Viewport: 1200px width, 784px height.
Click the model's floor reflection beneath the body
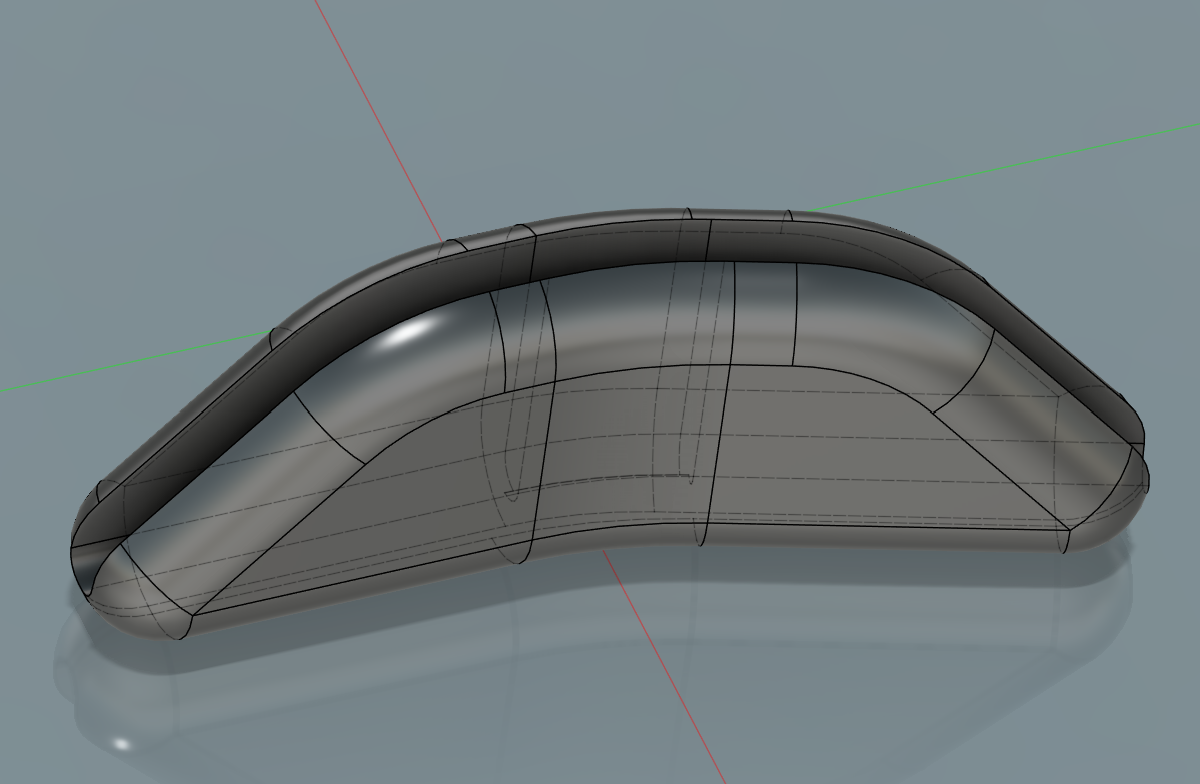click(x=400, y=690)
